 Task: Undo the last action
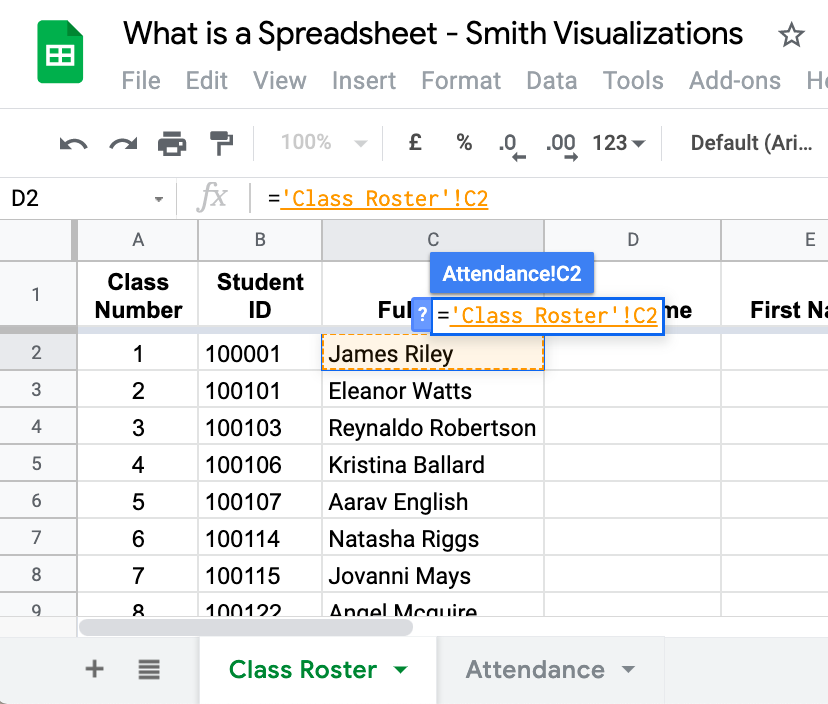(x=73, y=143)
